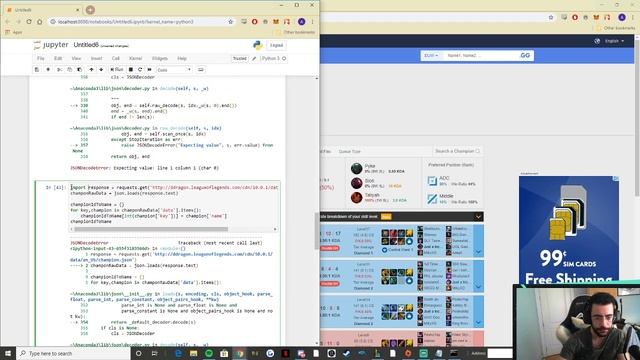This screenshot has width=640, height=360.
Task: Click the code cell horizontal scrollbar
Action: (151, 229)
